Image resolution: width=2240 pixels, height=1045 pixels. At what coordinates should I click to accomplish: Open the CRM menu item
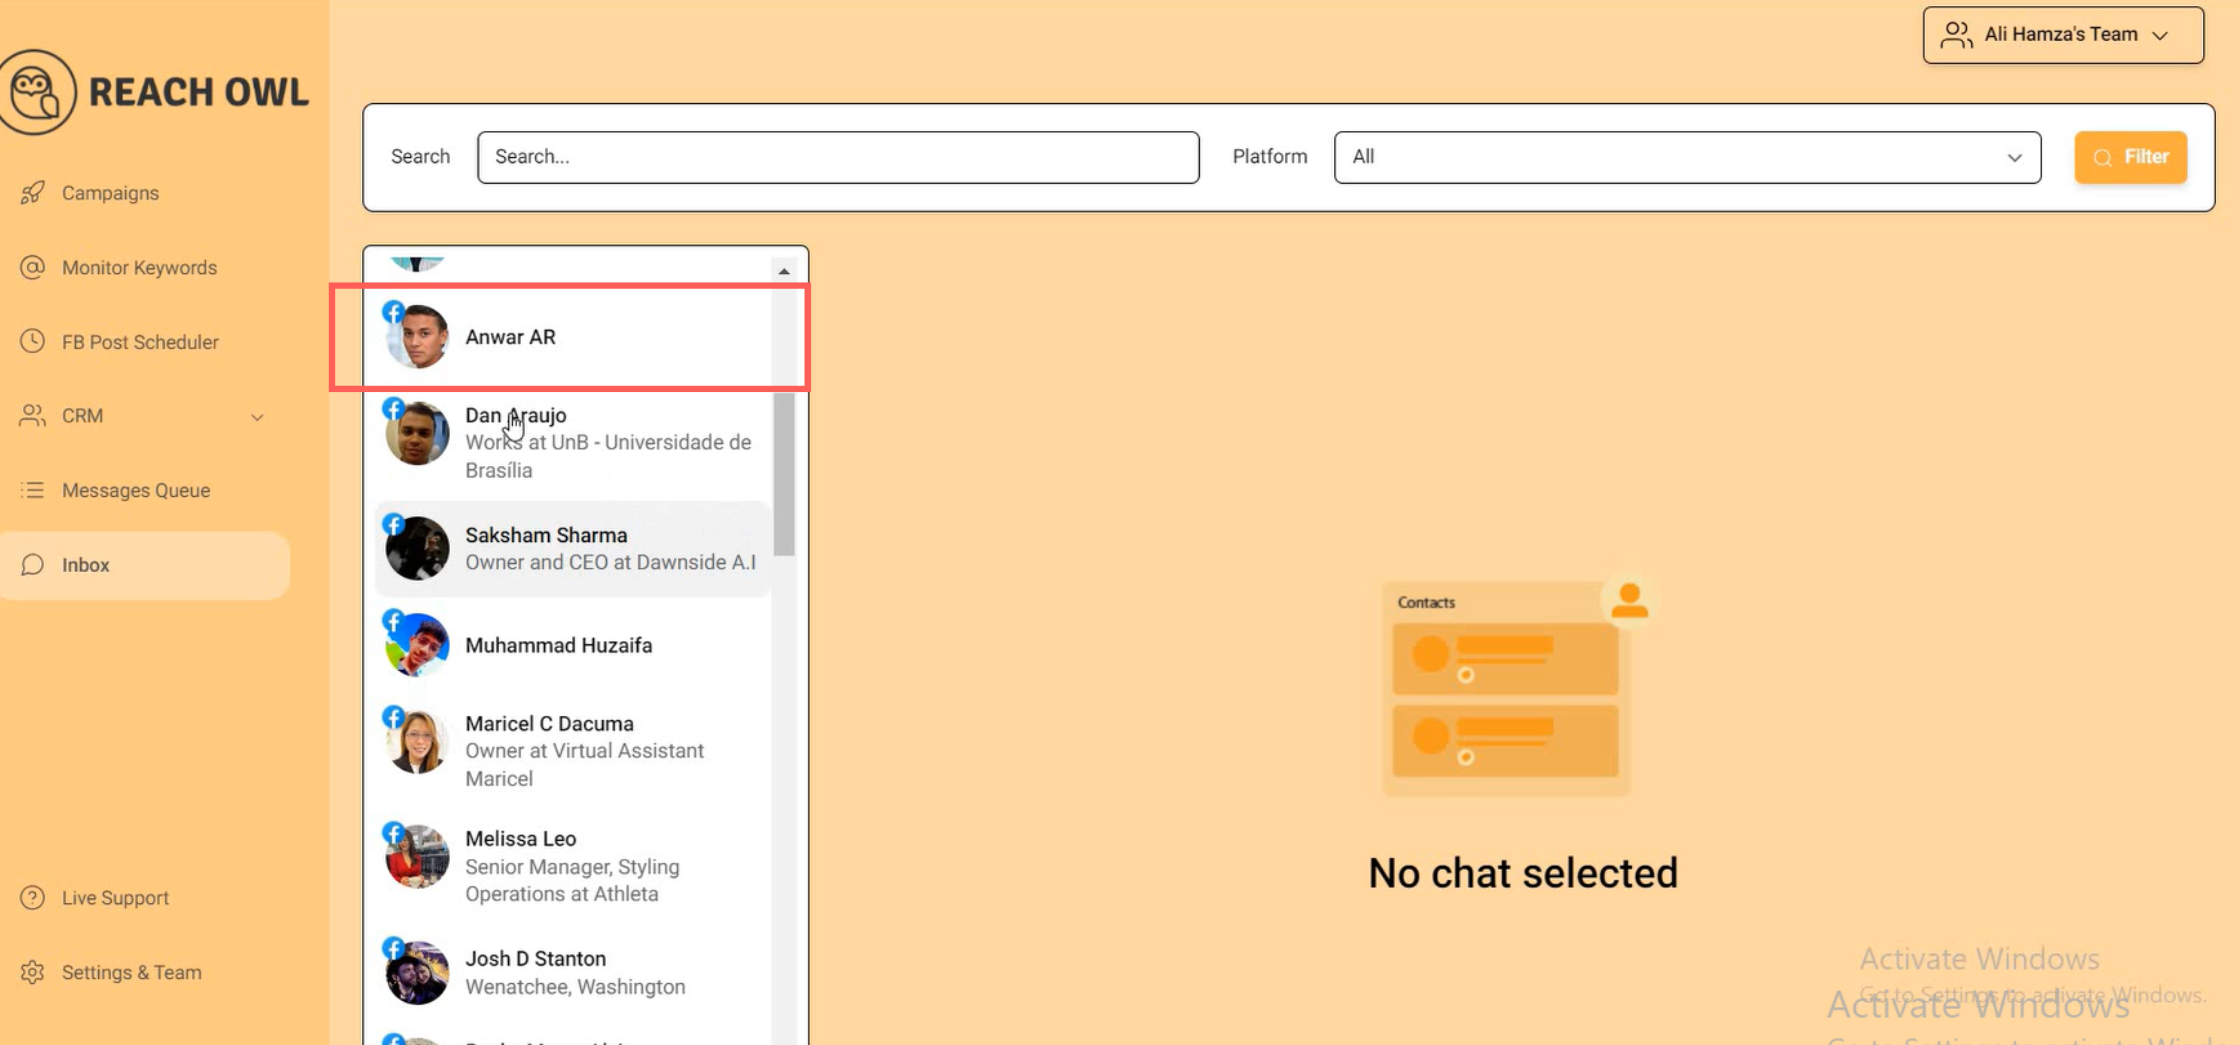click(82, 415)
